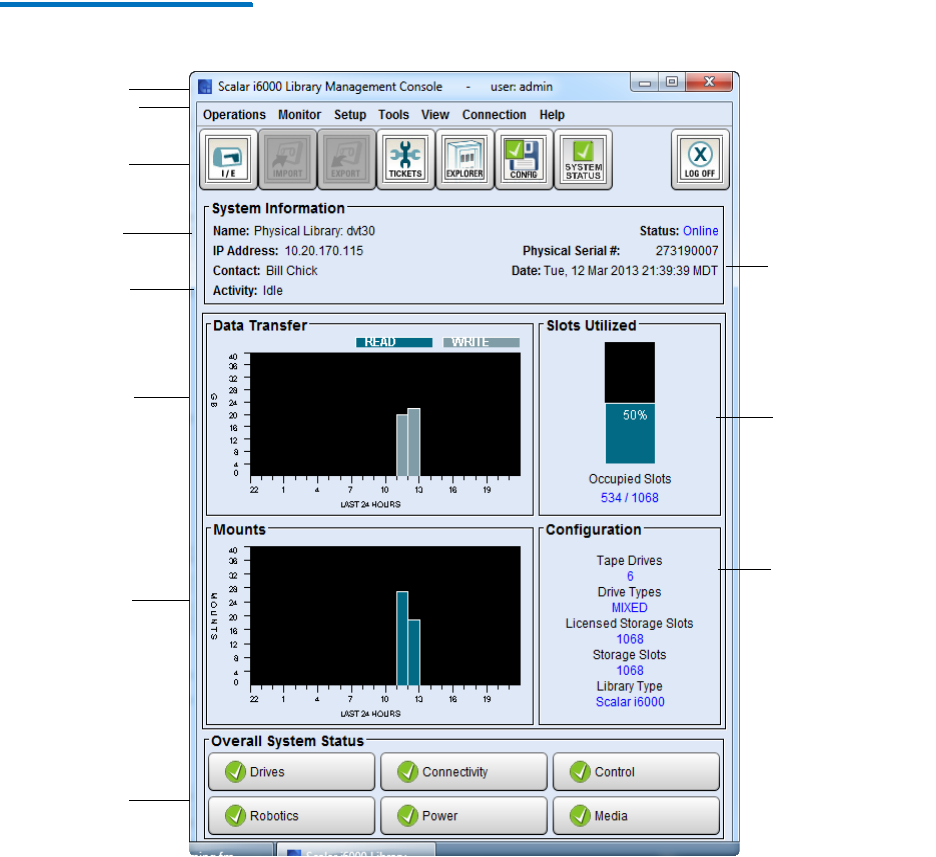The height and width of the screenshot is (857, 936).
Task: Click the Tickets toolbar icon
Action: [x=406, y=159]
